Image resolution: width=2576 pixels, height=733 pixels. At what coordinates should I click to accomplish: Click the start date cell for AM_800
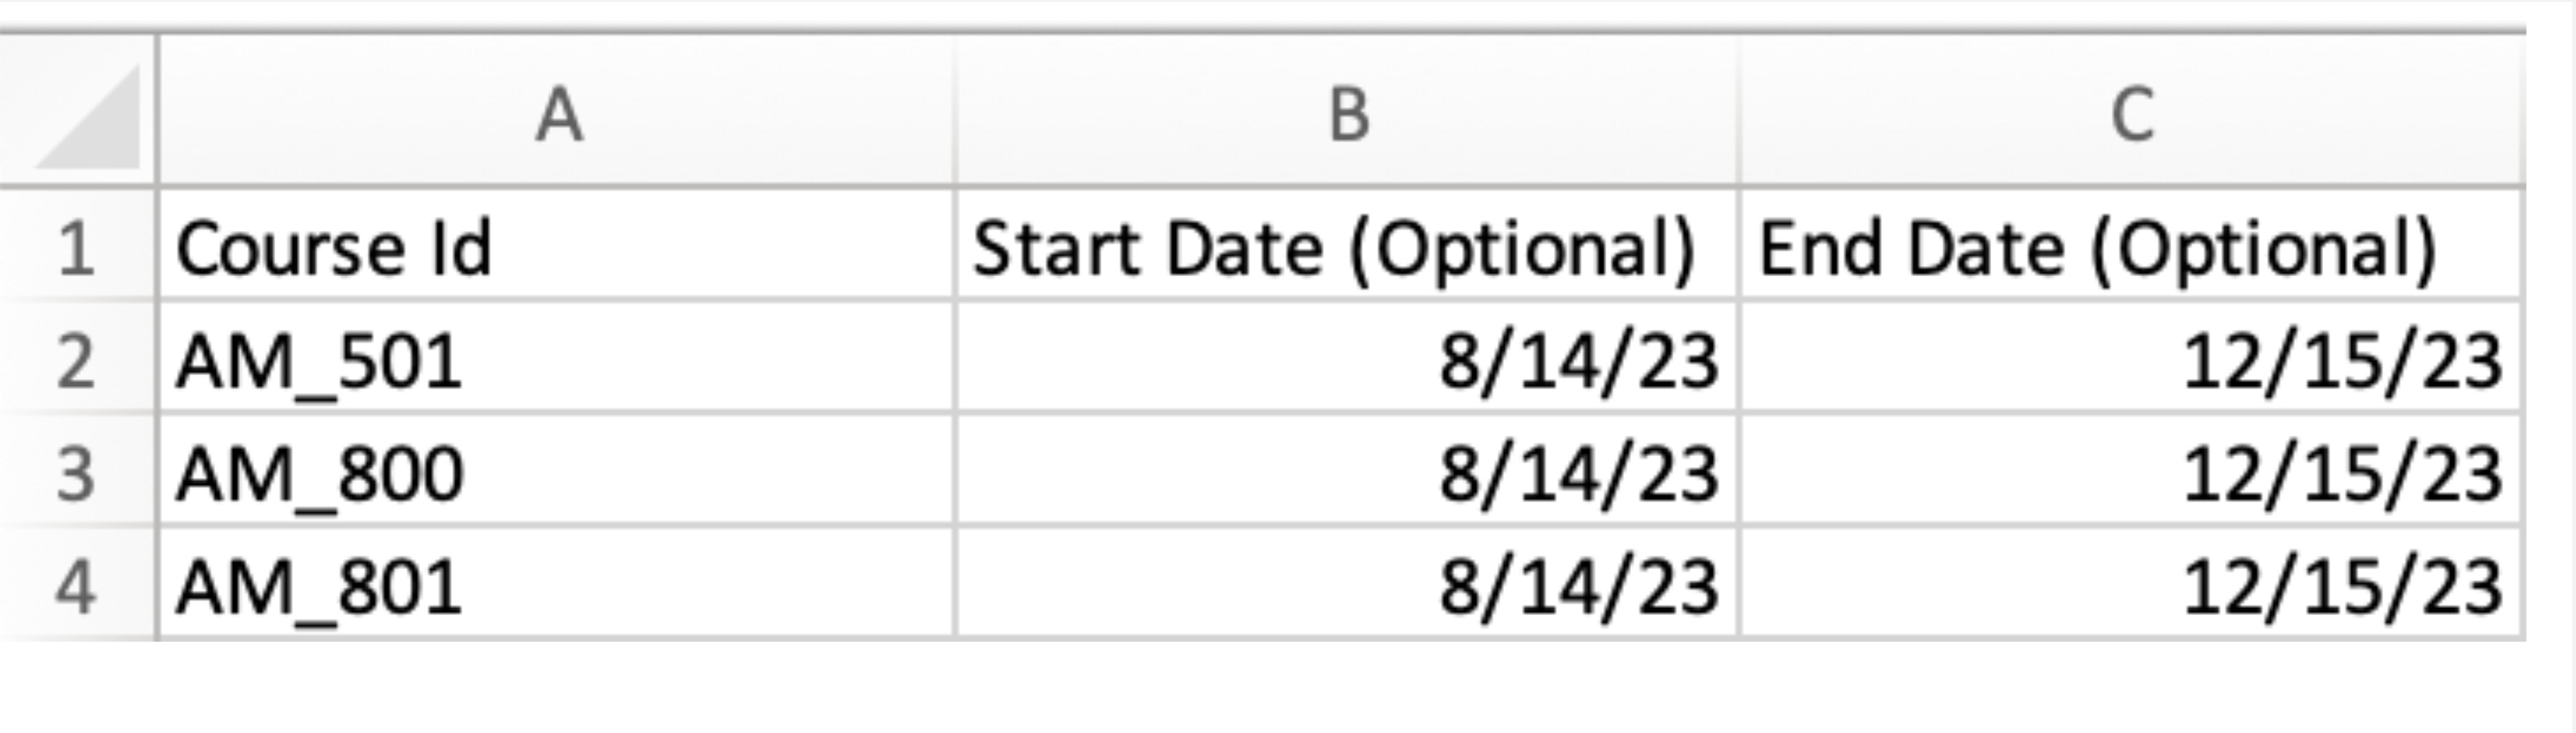(x=1348, y=473)
